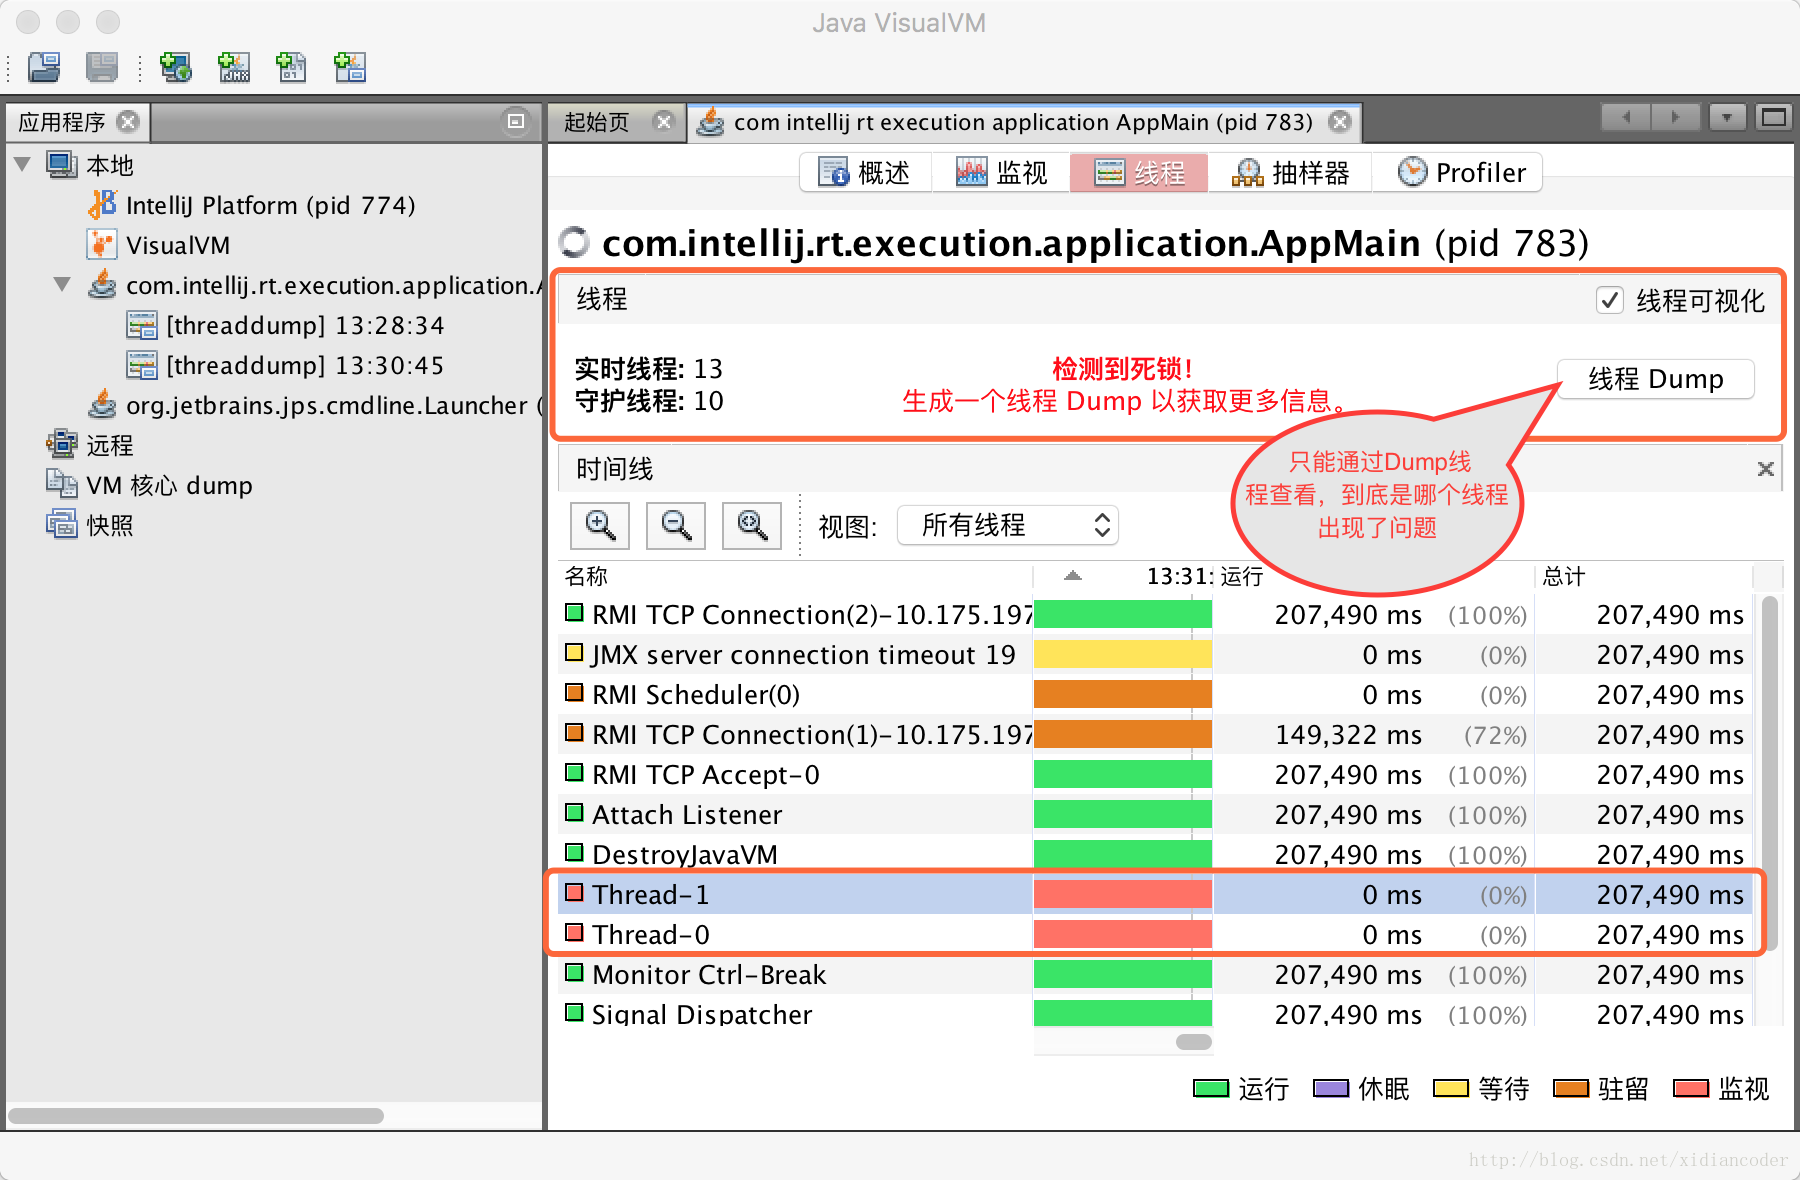Switch to the 概述 tab
The height and width of the screenshot is (1180, 1800).
866,172
